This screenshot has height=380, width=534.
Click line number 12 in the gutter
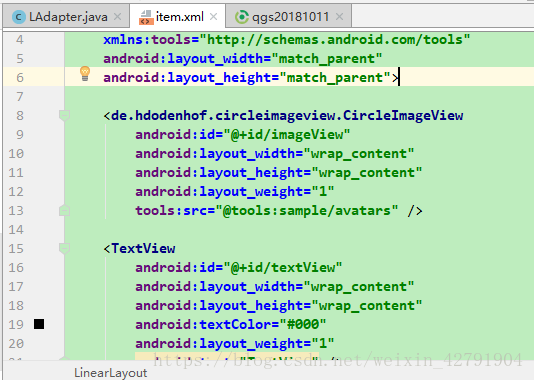pos(16,192)
